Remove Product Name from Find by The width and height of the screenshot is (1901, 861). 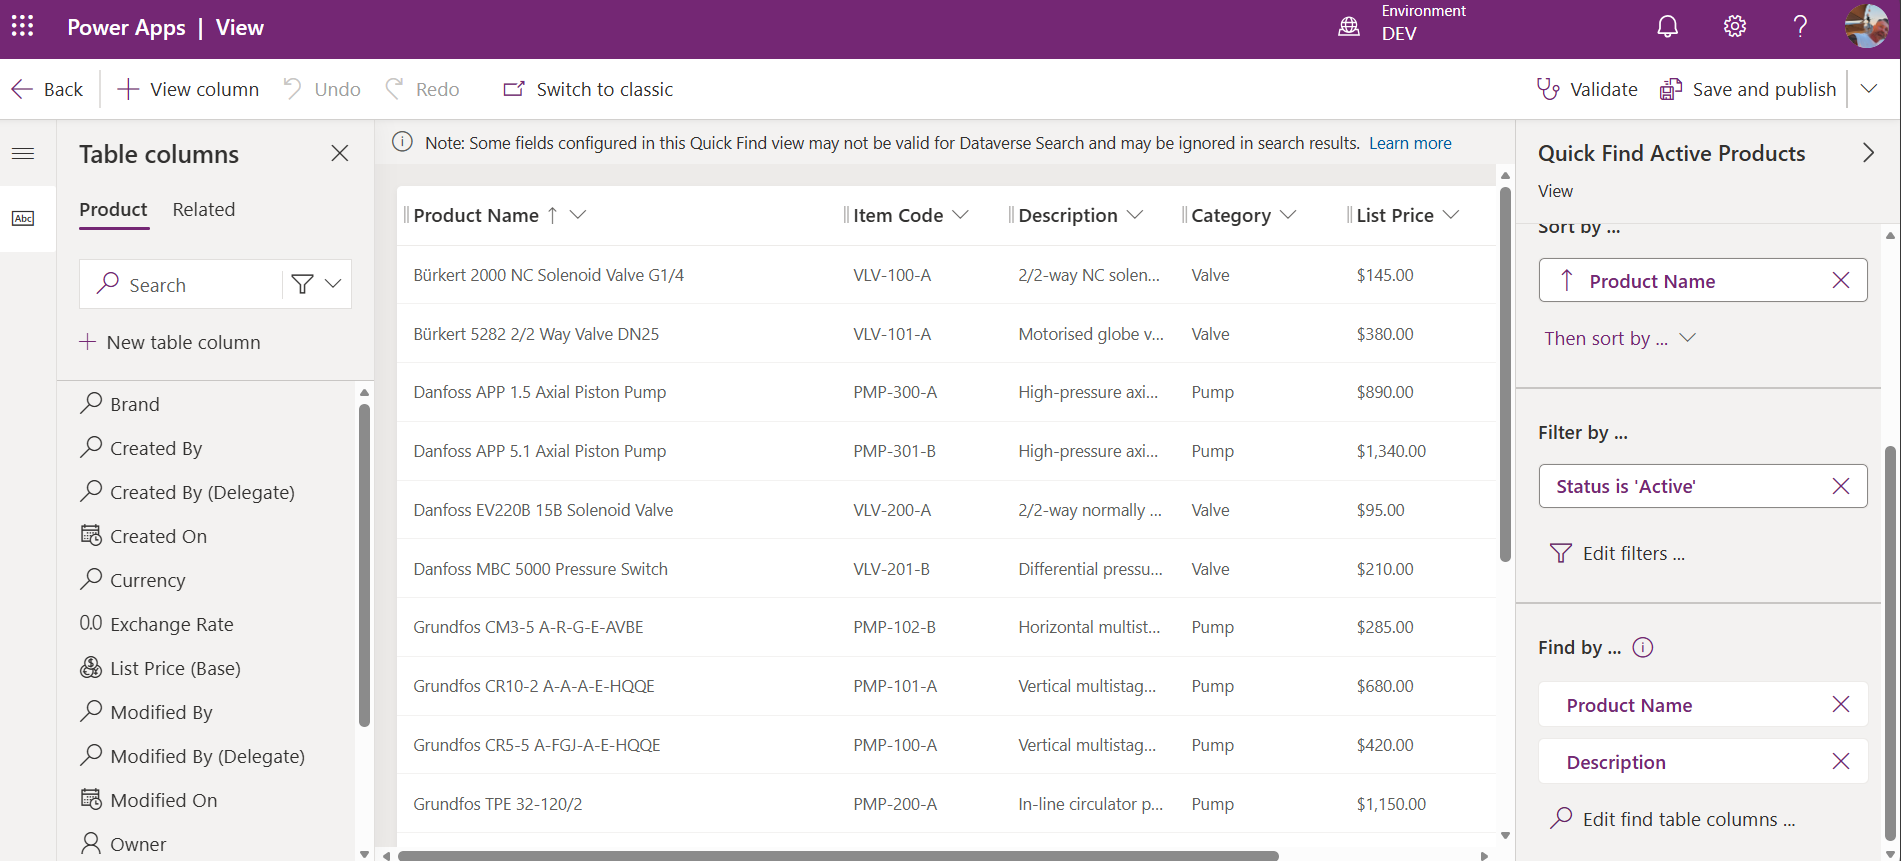coord(1841,705)
